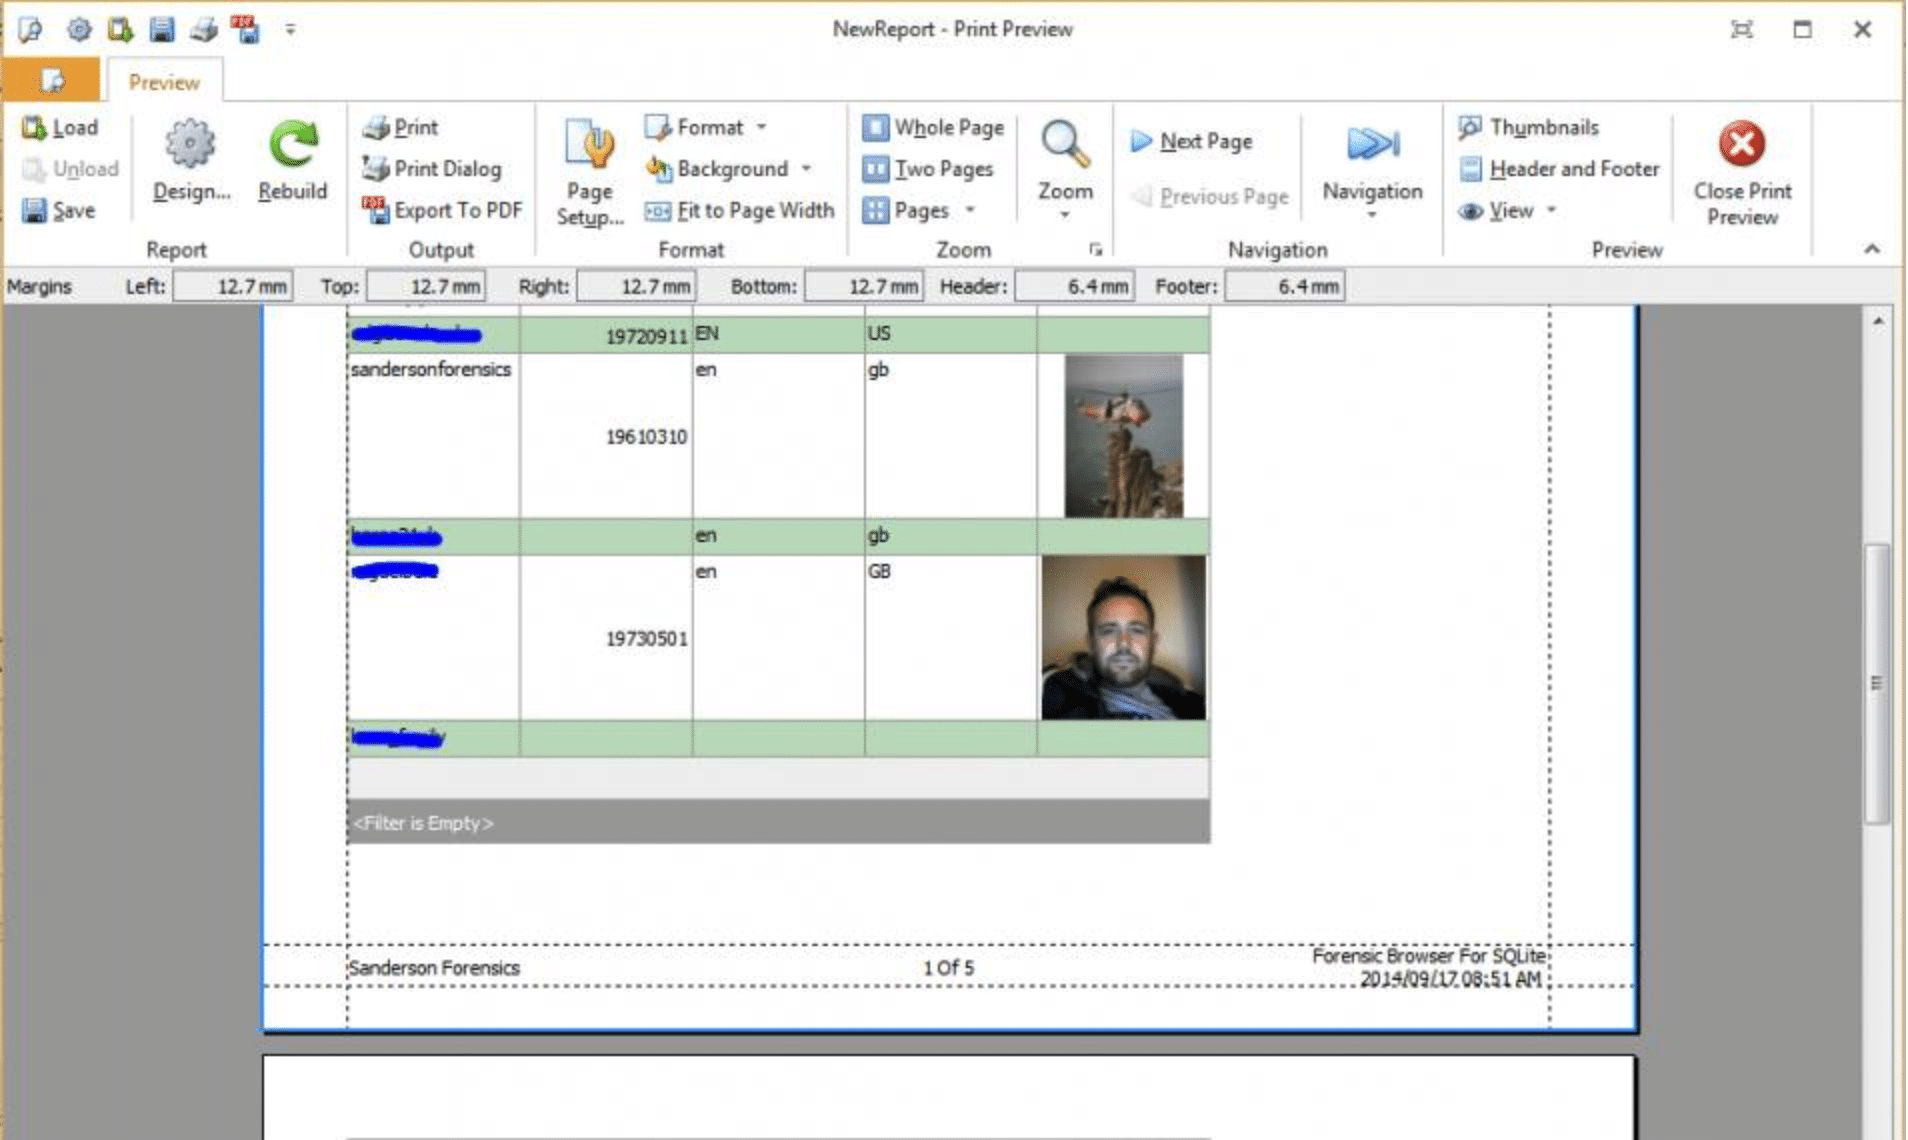The image size is (1908, 1140).
Task: Switch to the Preview ribbon tab
Action: pyautogui.click(x=163, y=81)
